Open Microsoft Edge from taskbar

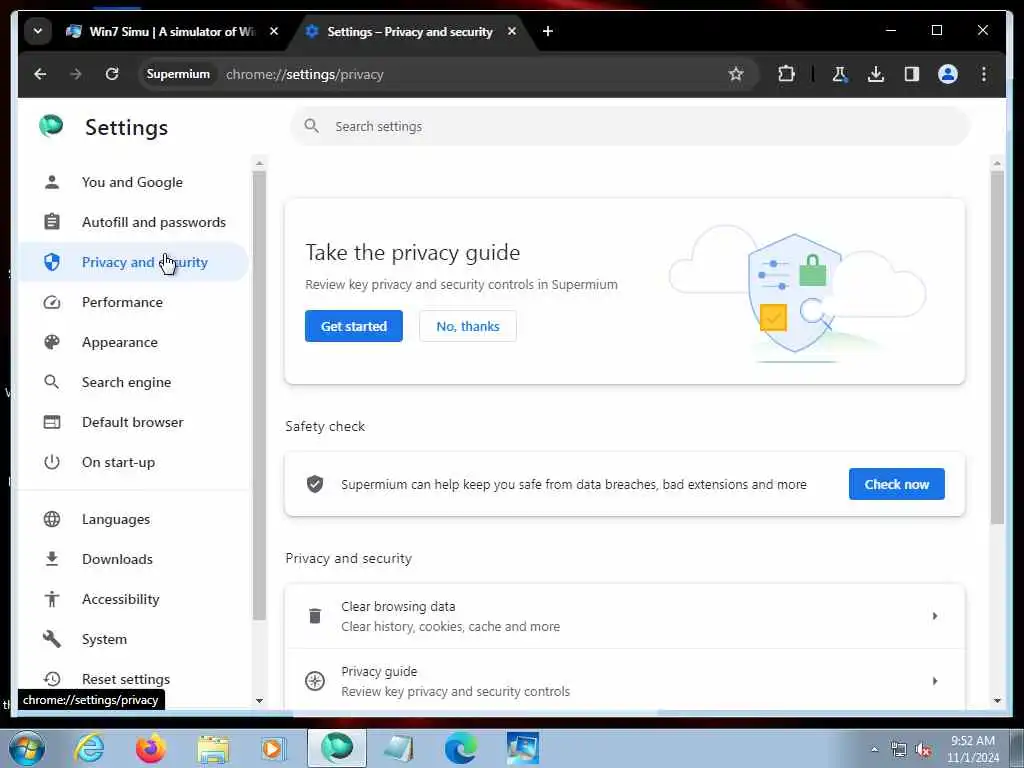point(460,748)
